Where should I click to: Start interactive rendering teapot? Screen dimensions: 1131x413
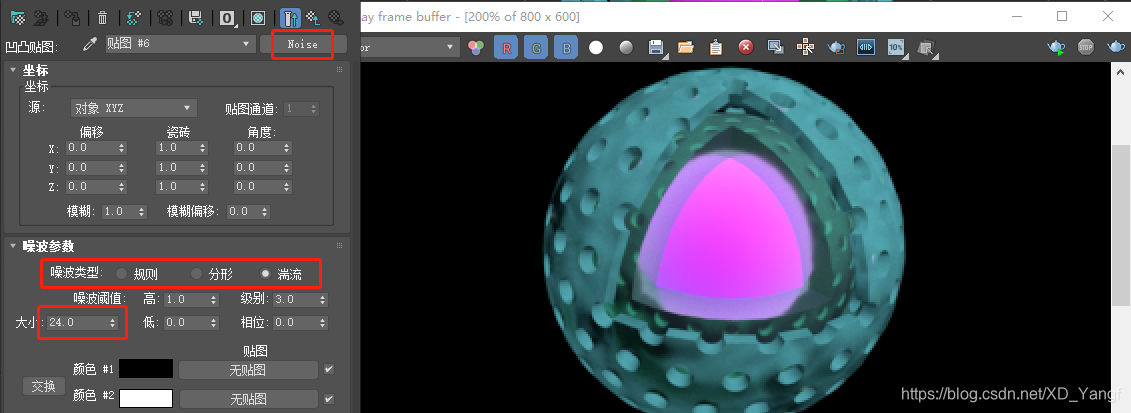point(1057,48)
